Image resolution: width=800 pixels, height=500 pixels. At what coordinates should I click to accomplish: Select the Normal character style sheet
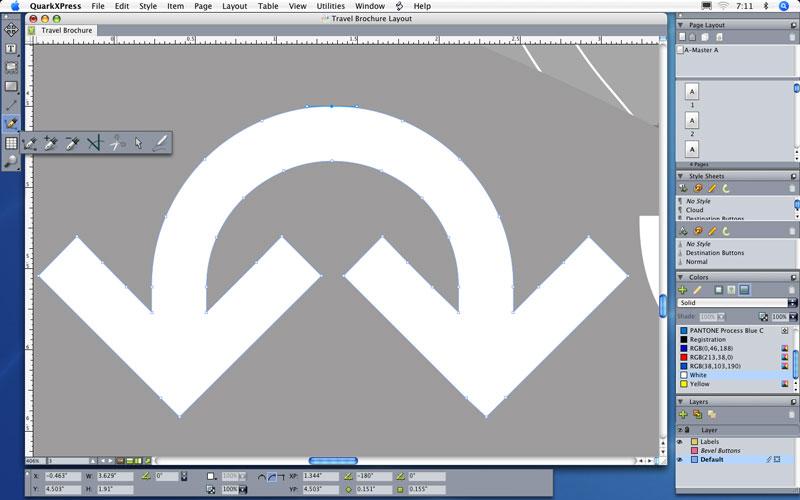tap(696, 261)
